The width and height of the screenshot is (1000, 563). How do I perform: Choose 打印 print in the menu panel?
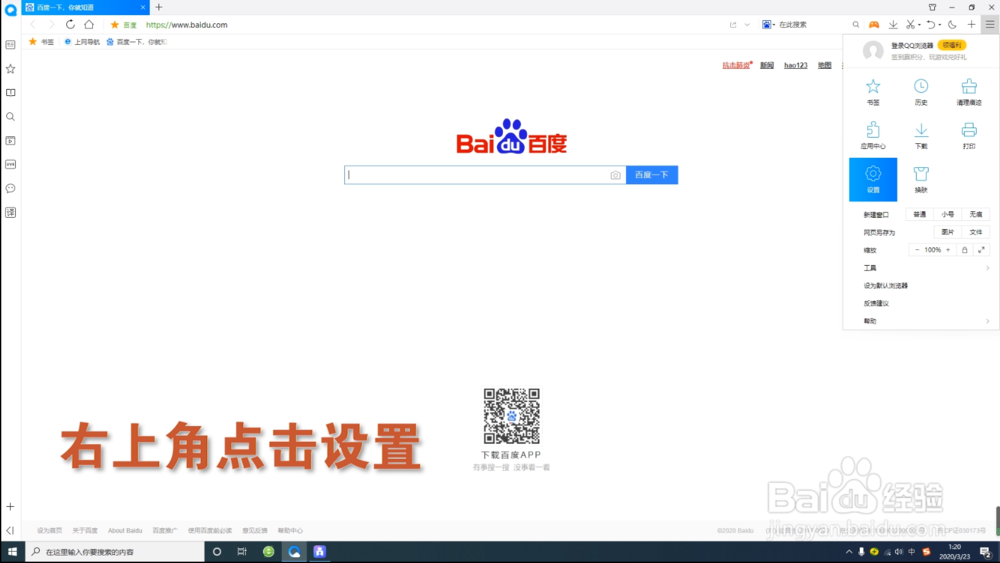click(x=969, y=135)
